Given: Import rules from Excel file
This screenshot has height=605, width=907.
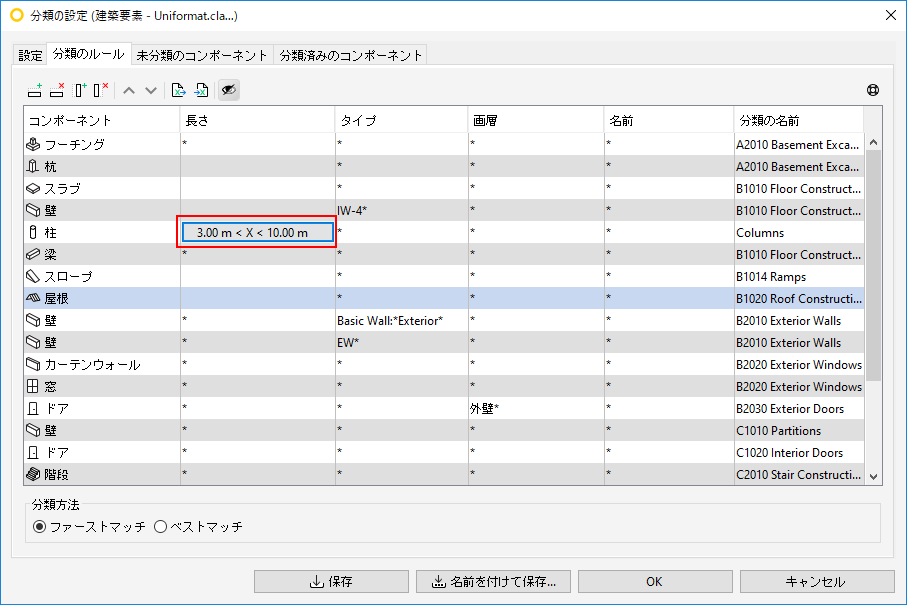Looking at the screenshot, I should [x=201, y=90].
